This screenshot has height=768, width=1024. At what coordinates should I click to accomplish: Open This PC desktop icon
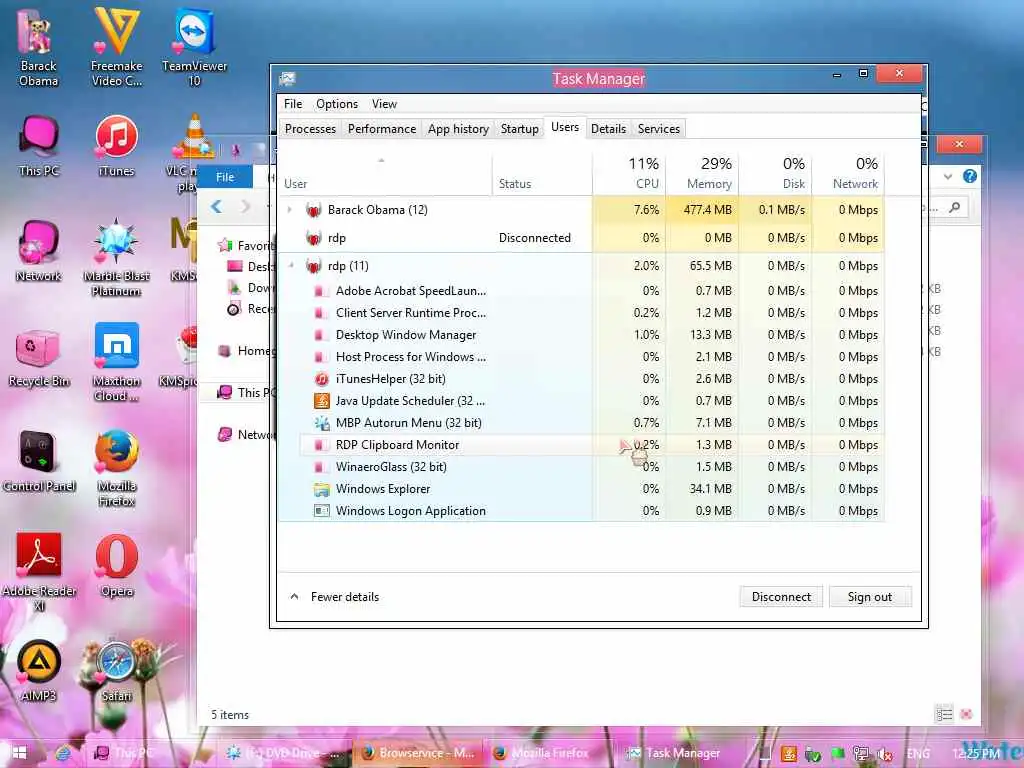click(39, 146)
